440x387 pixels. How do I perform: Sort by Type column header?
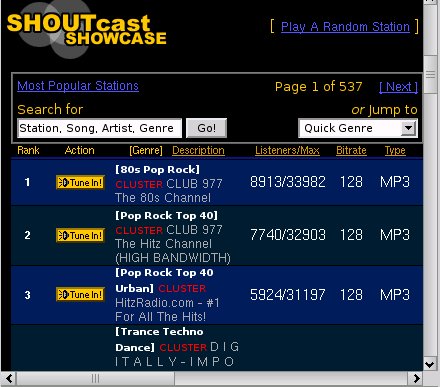pyautogui.click(x=395, y=150)
